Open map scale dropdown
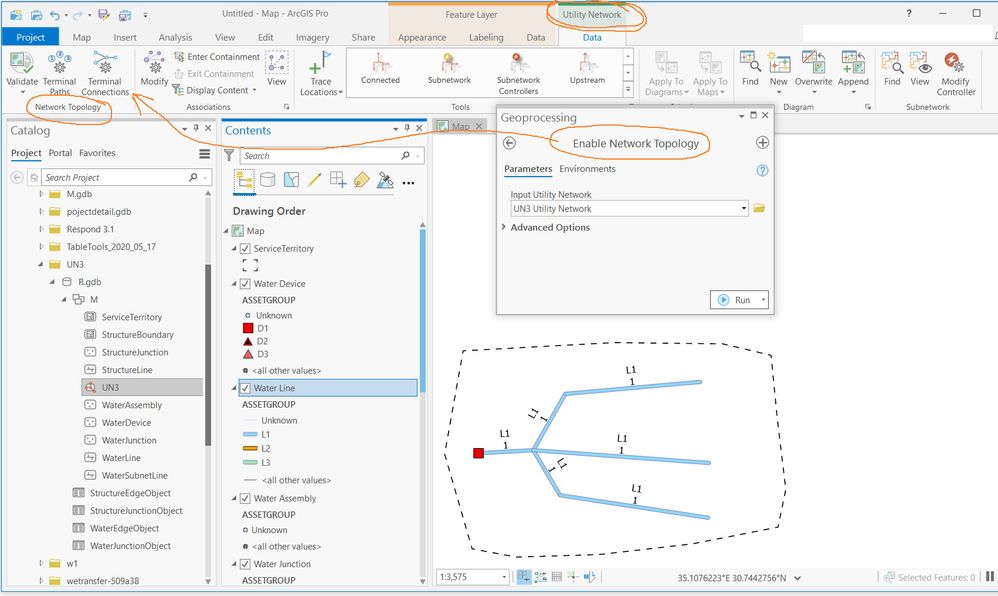The image size is (998, 596). pos(504,577)
